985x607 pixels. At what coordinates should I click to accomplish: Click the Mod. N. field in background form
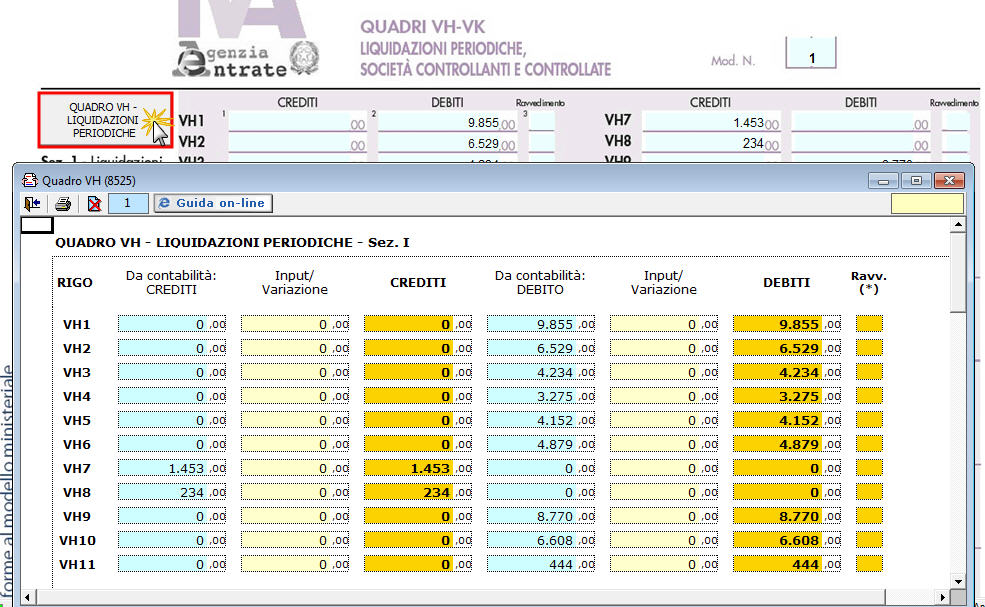(811, 53)
